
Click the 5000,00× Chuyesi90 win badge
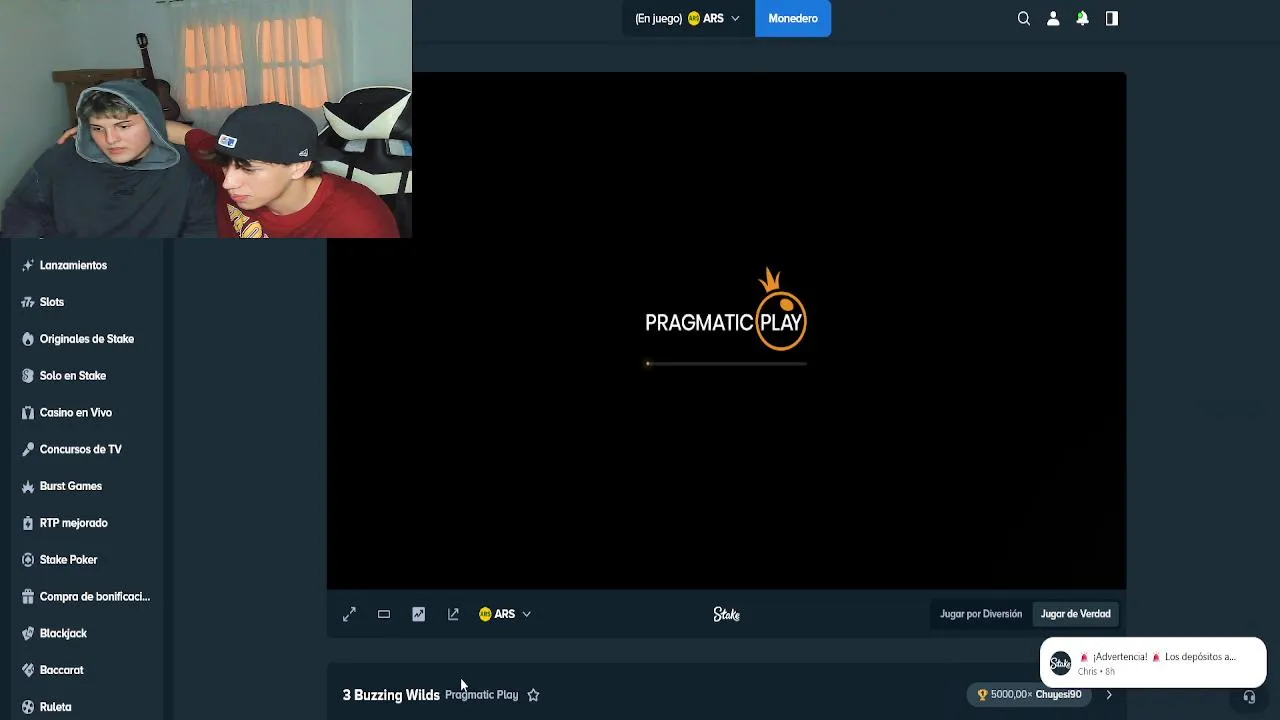[x=1029, y=694]
